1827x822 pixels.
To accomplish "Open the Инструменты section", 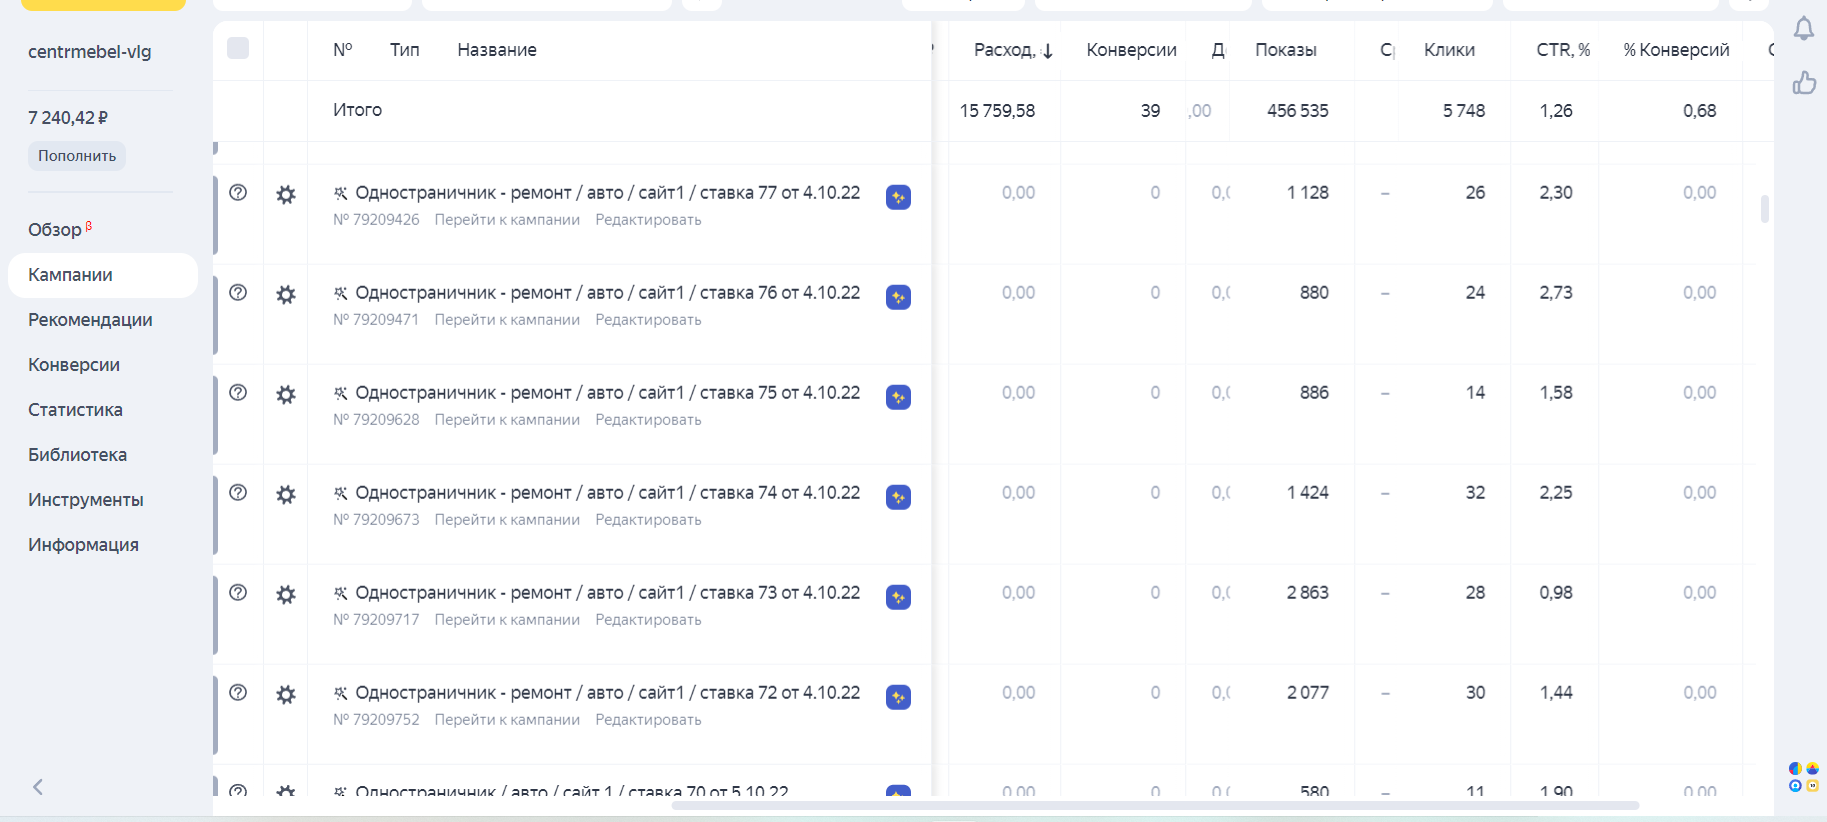I will coord(86,500).
